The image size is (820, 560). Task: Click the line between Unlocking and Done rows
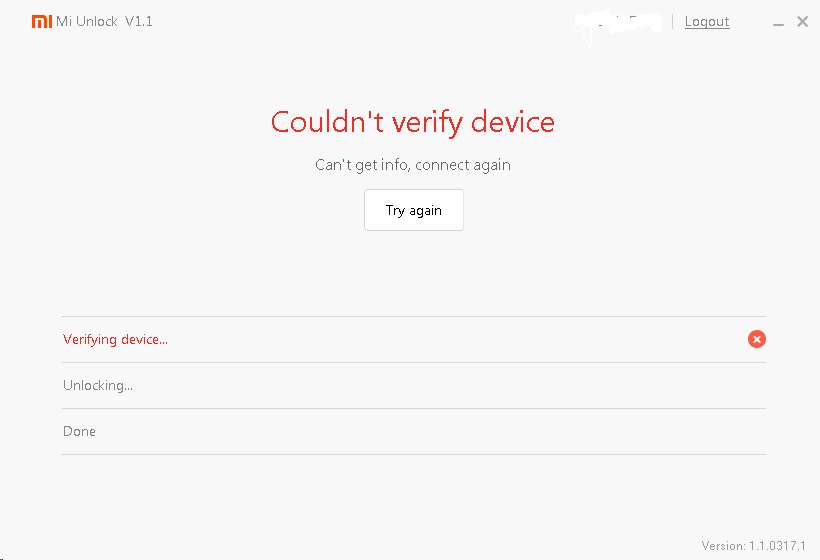pos(413,408)
